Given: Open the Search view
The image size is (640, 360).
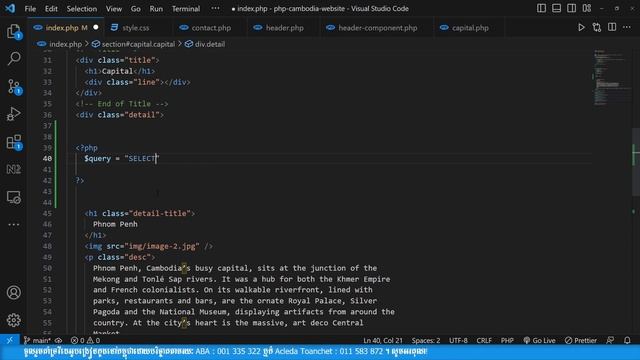Looking at the screenshot, I should click(13, 58).
